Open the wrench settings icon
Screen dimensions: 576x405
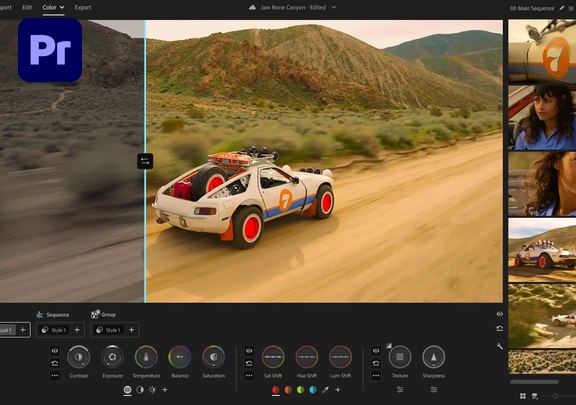(x=500, y=346)
